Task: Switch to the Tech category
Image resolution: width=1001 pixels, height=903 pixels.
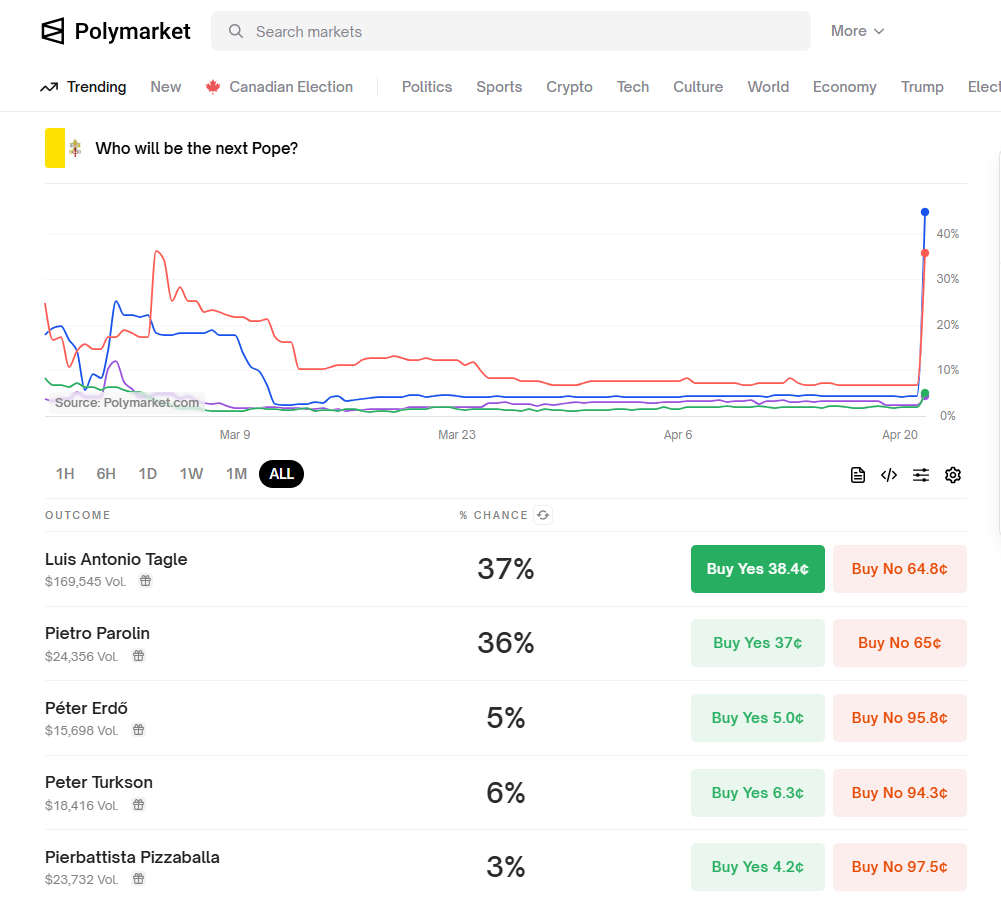Action: pyautogui.click(x=633, y=87)
